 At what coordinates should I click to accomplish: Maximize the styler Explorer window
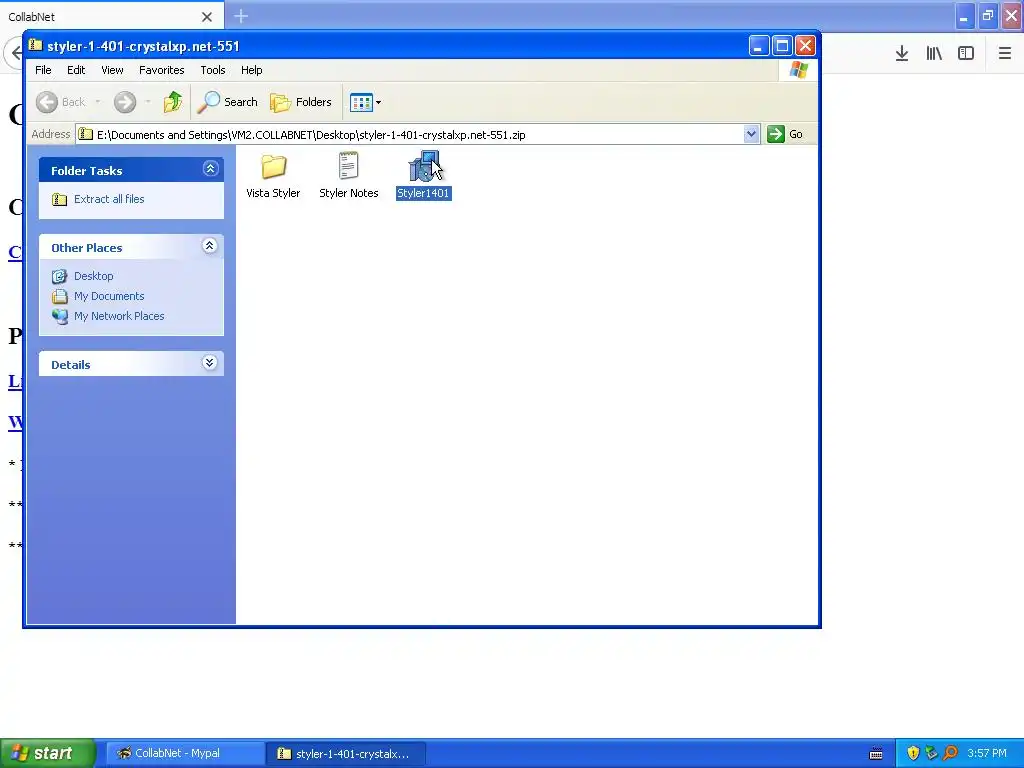(x=782, y=46)
